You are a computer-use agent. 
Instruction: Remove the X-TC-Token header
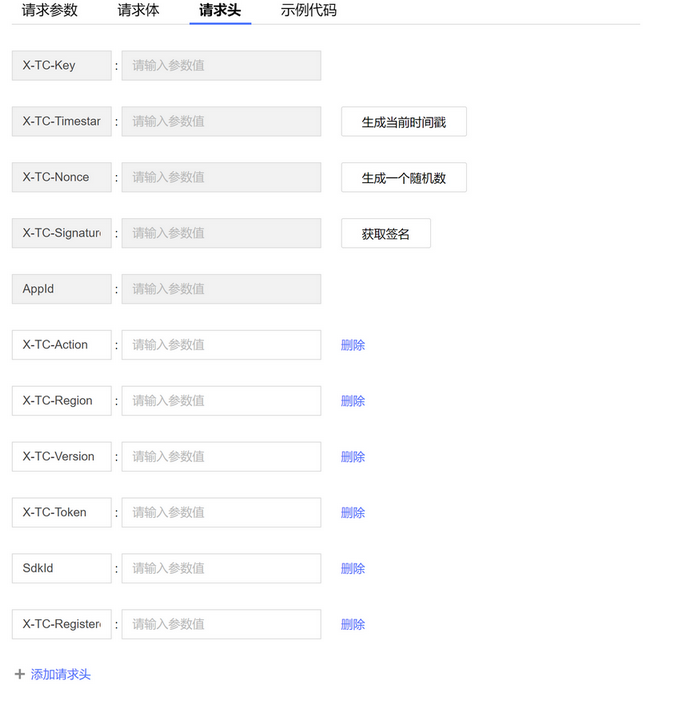[353, 512]
